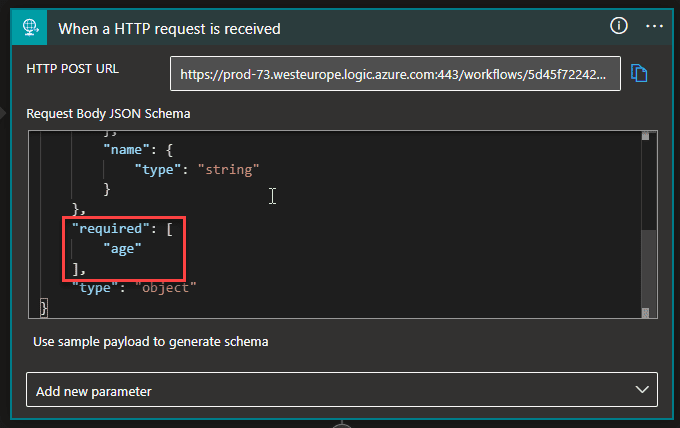Click the final closing brace of the schema
Screen dimensions: 680x428
tap(43, 307)
